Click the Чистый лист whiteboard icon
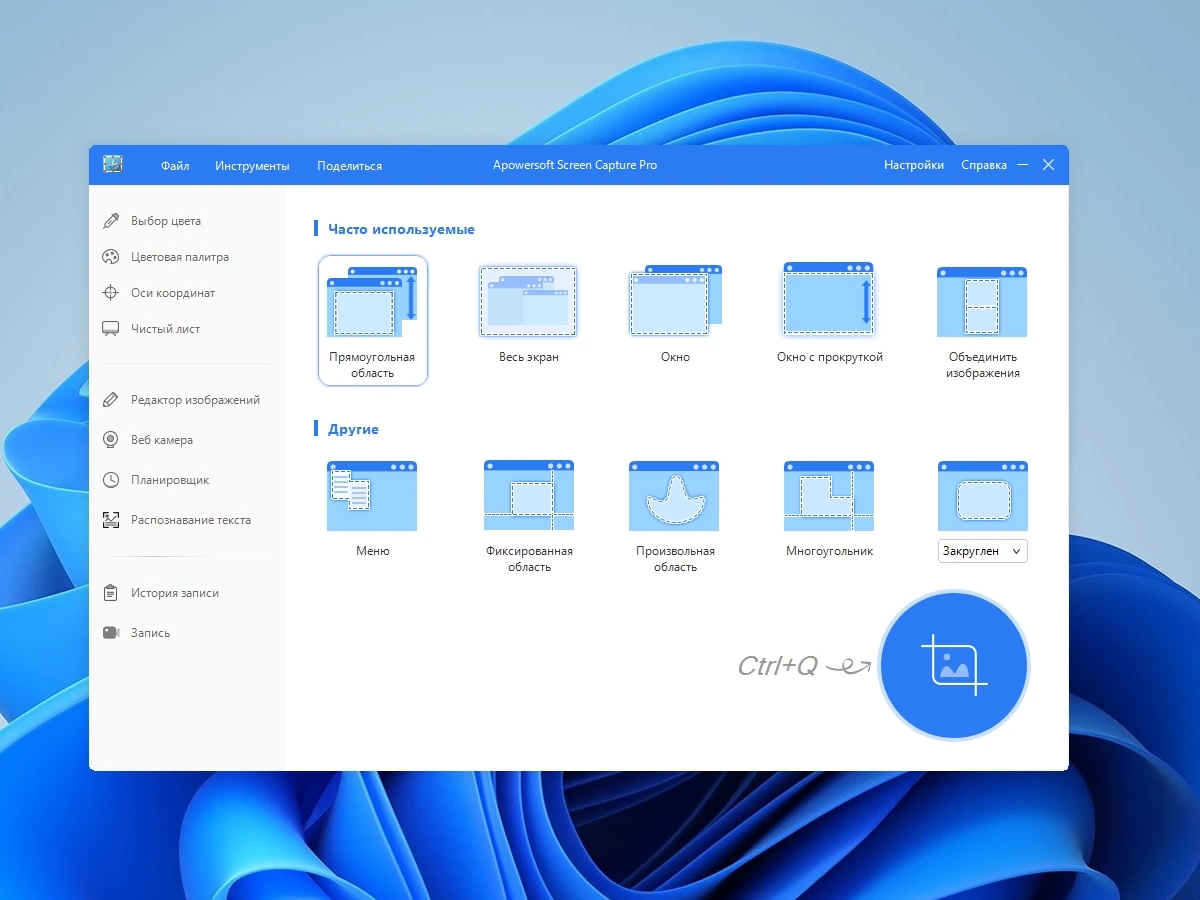The width and height of the screenshot is (1200, 900). click(x=111, y=329)
